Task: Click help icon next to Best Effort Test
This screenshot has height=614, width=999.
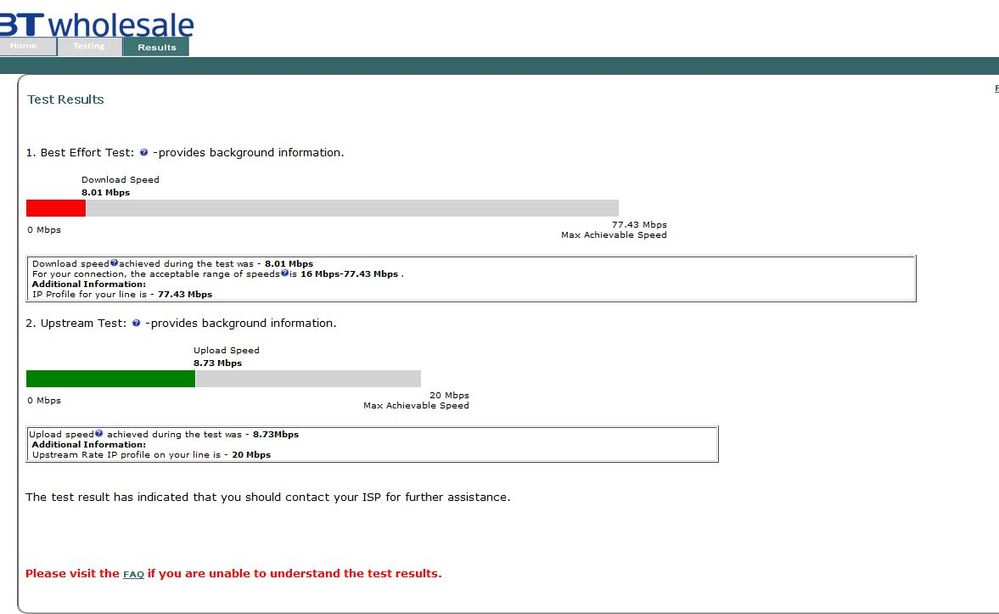Action: 144,152
